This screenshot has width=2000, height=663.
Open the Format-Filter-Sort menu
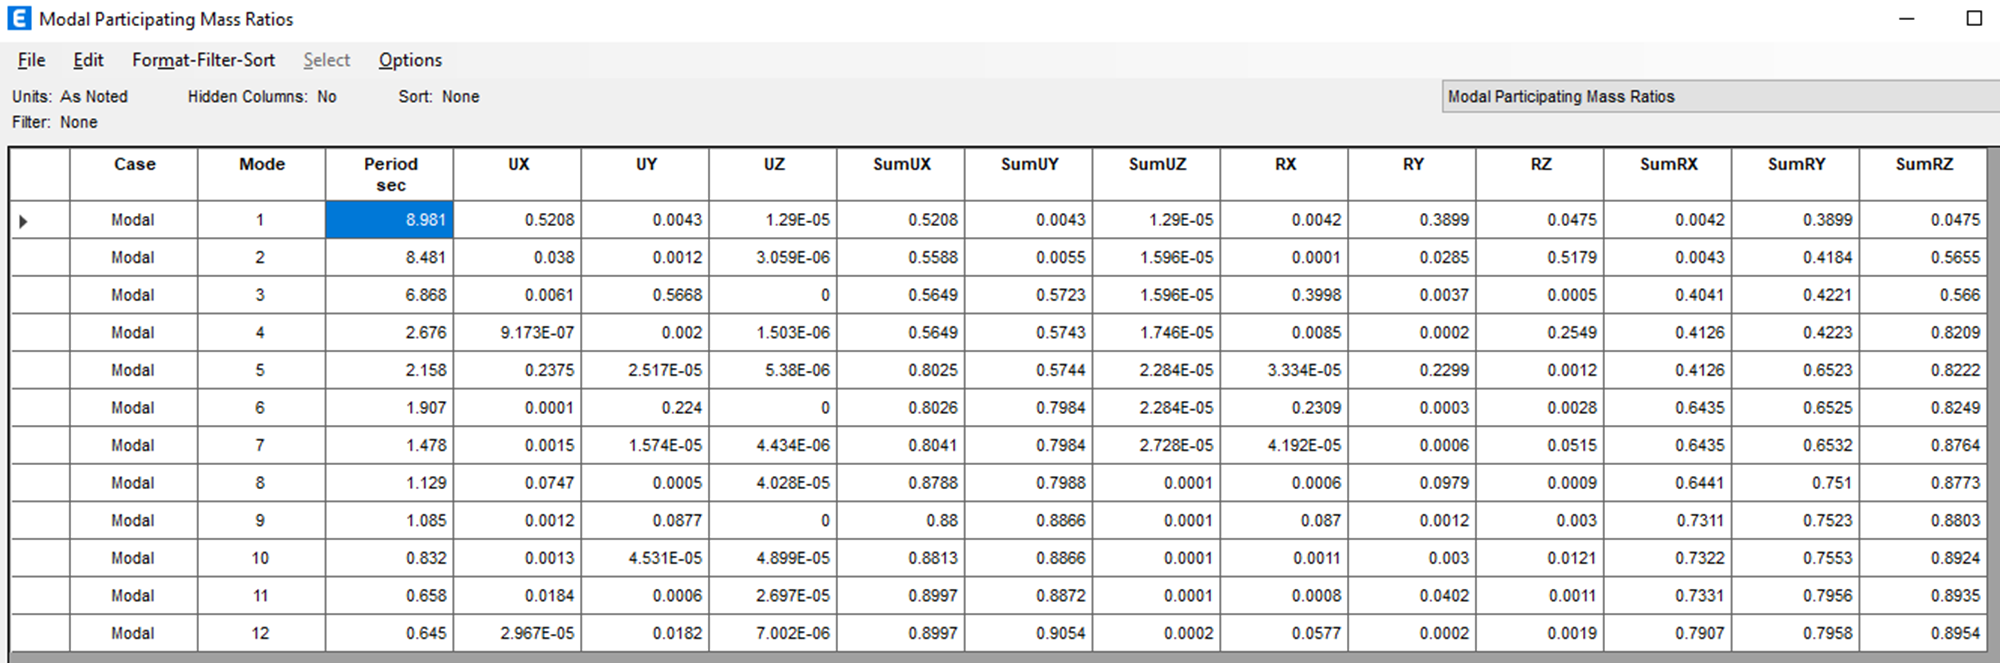tap(203, 60)
